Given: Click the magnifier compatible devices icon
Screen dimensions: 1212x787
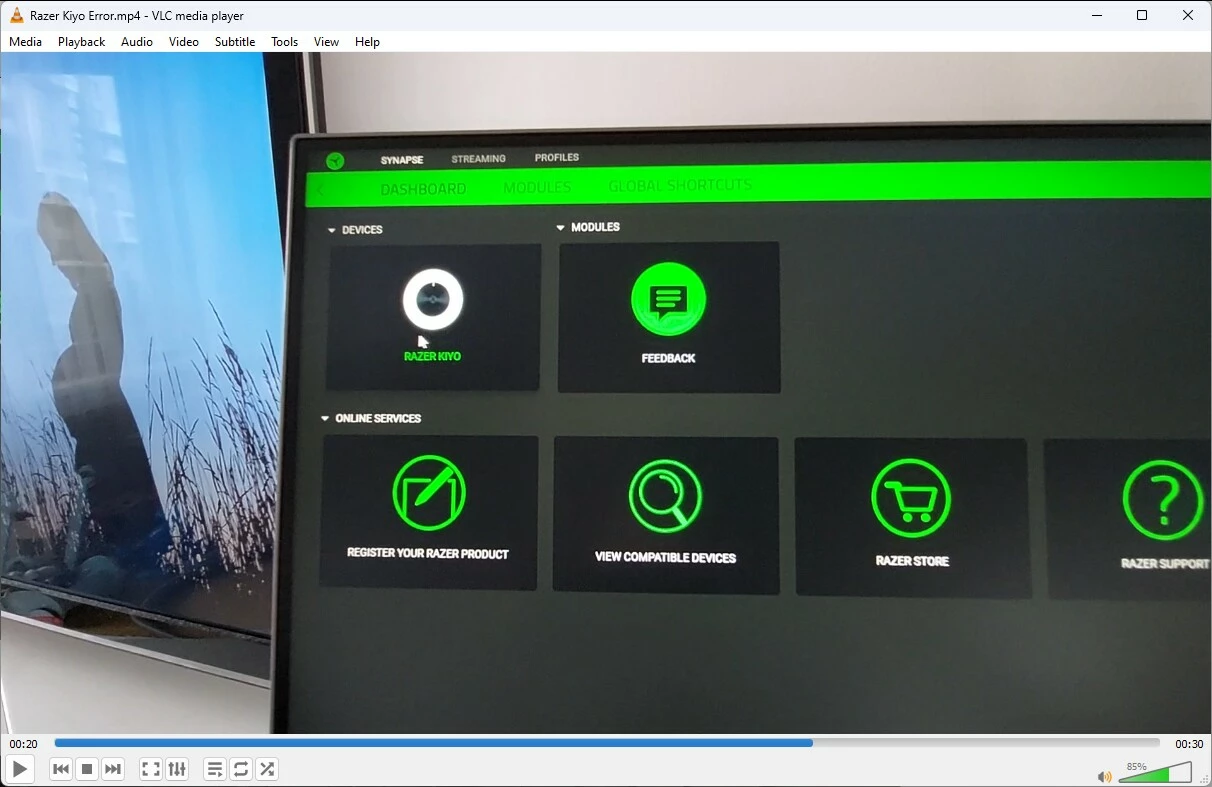Looking at the screenshot, I should tap(665, 496).
